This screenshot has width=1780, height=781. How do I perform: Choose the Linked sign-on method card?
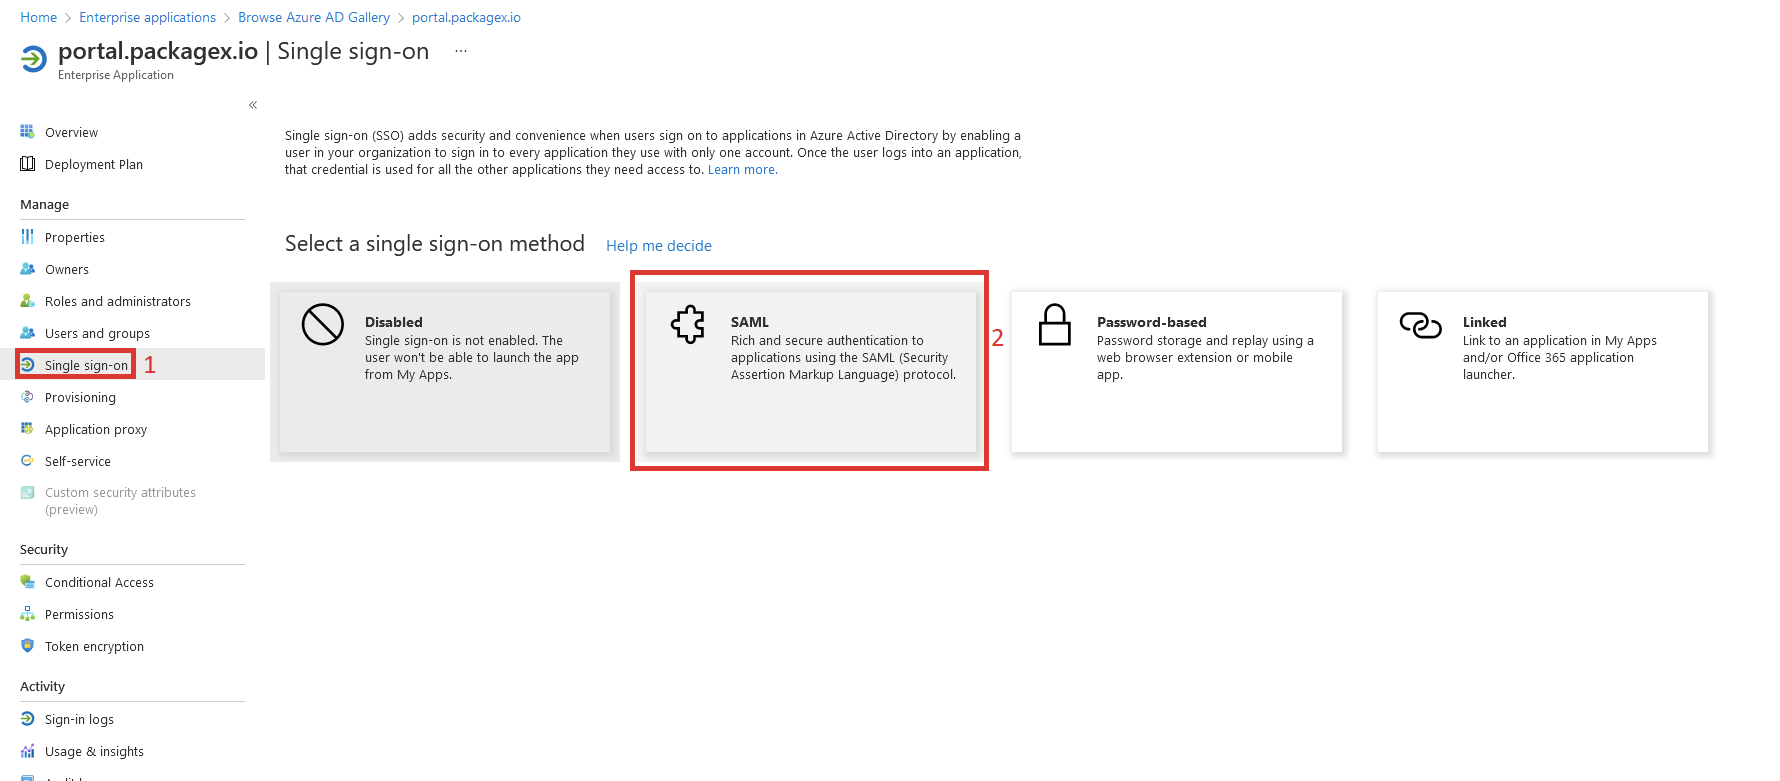[x=1543, y=371]
